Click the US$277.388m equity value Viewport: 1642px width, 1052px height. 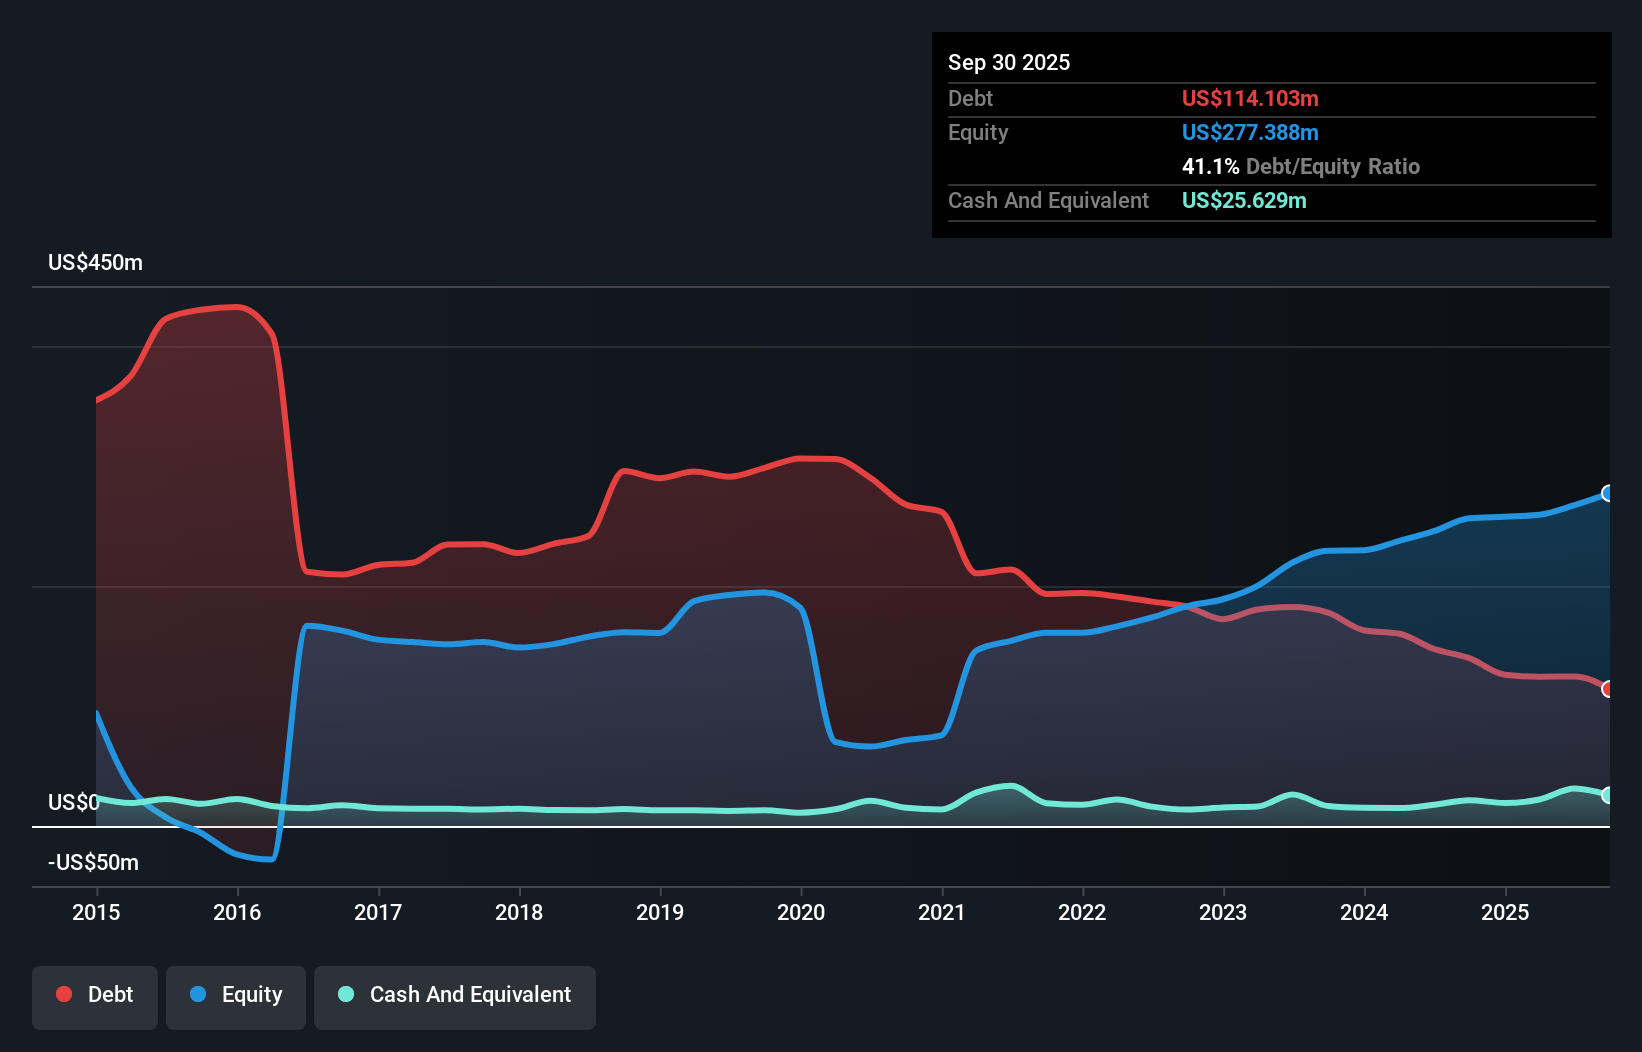1250,132
